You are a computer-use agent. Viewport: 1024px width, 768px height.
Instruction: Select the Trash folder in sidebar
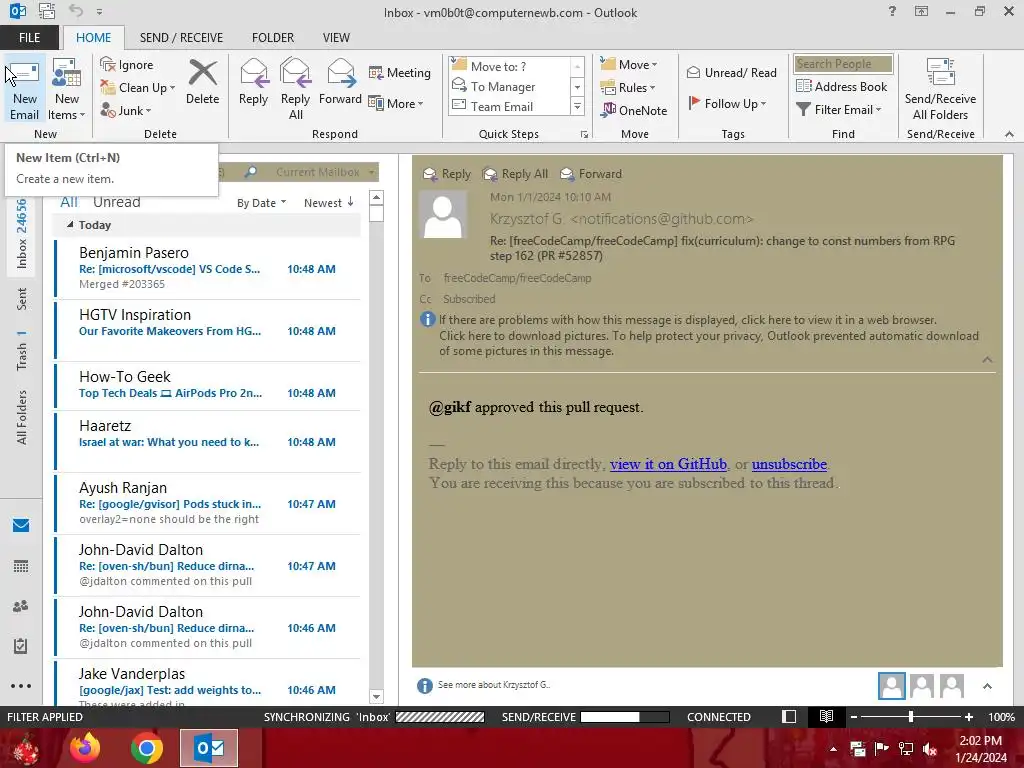(22, 350)
